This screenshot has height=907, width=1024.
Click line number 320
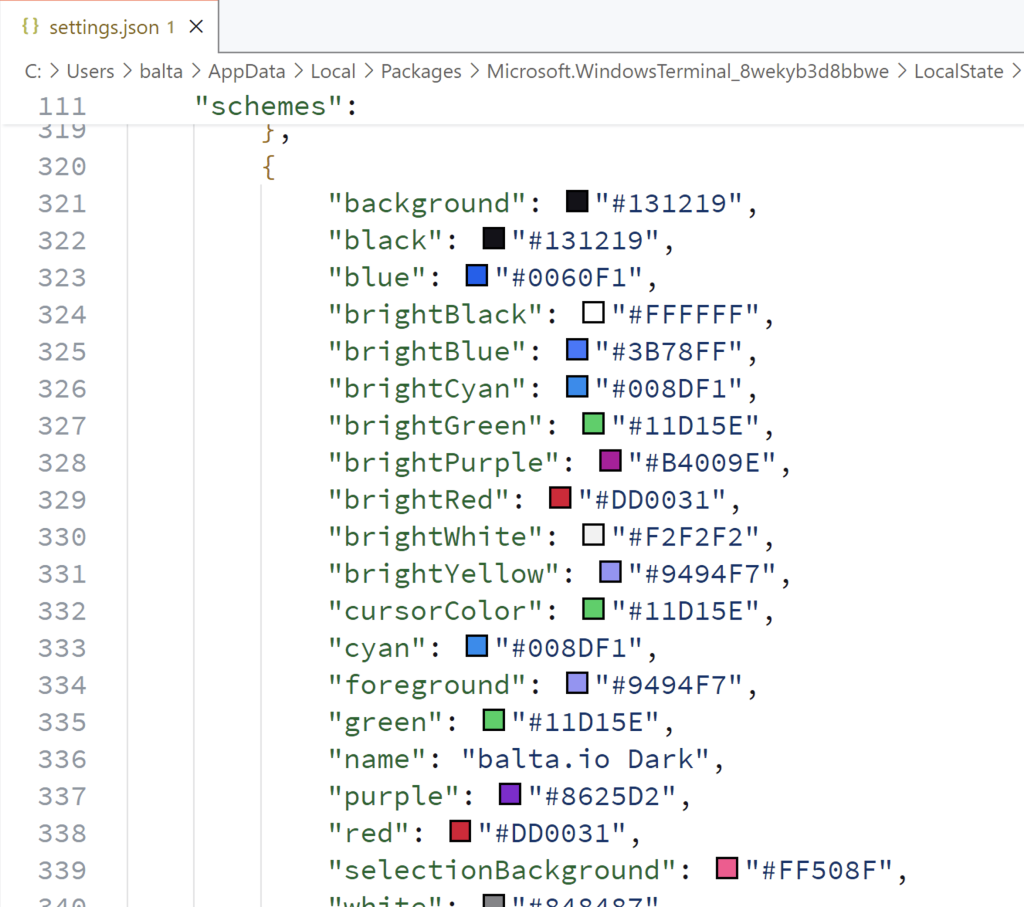[62, 167]
